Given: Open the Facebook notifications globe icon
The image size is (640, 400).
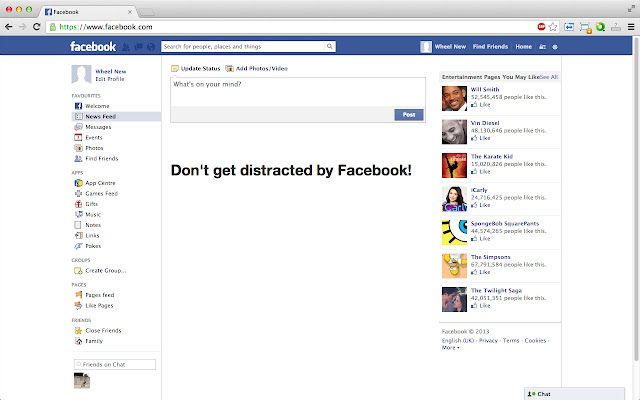Looking at the screenshot, I should (151, 47).
